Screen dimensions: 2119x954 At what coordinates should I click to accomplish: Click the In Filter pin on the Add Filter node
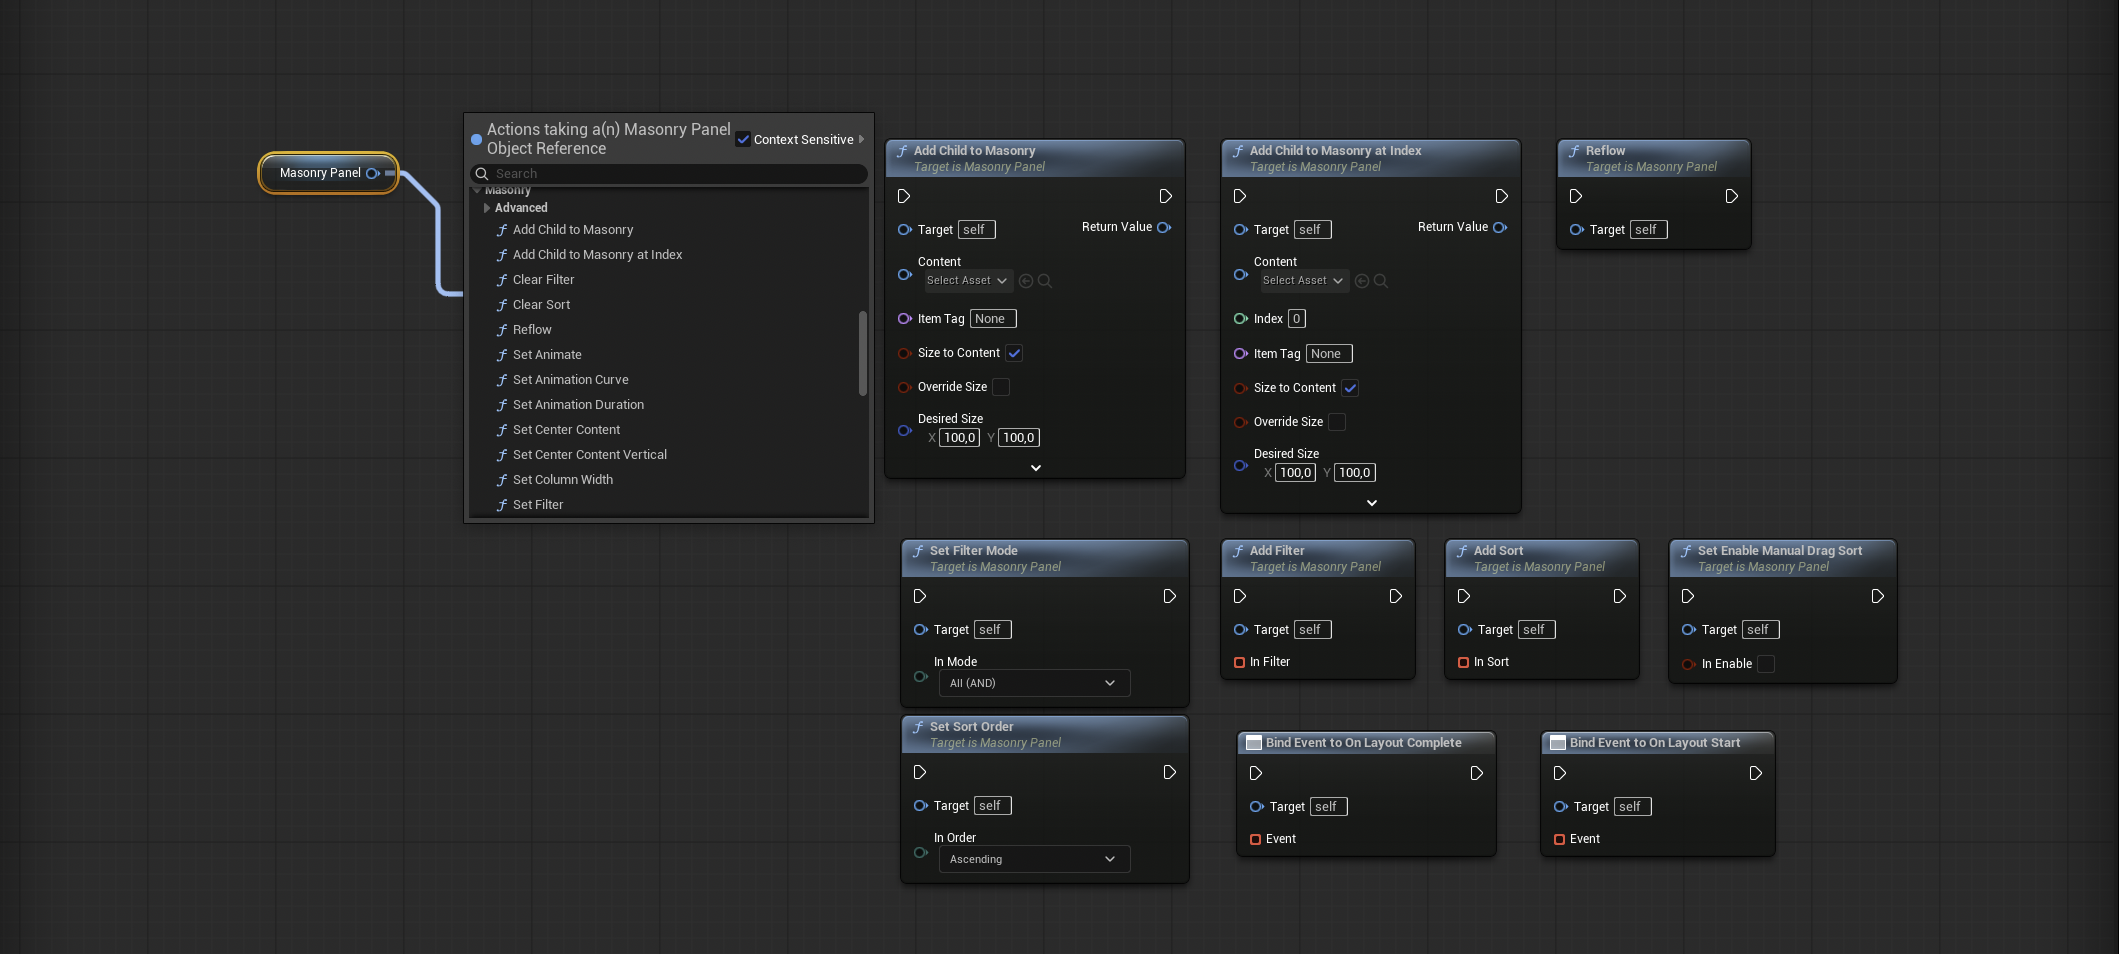(1241, 661)
